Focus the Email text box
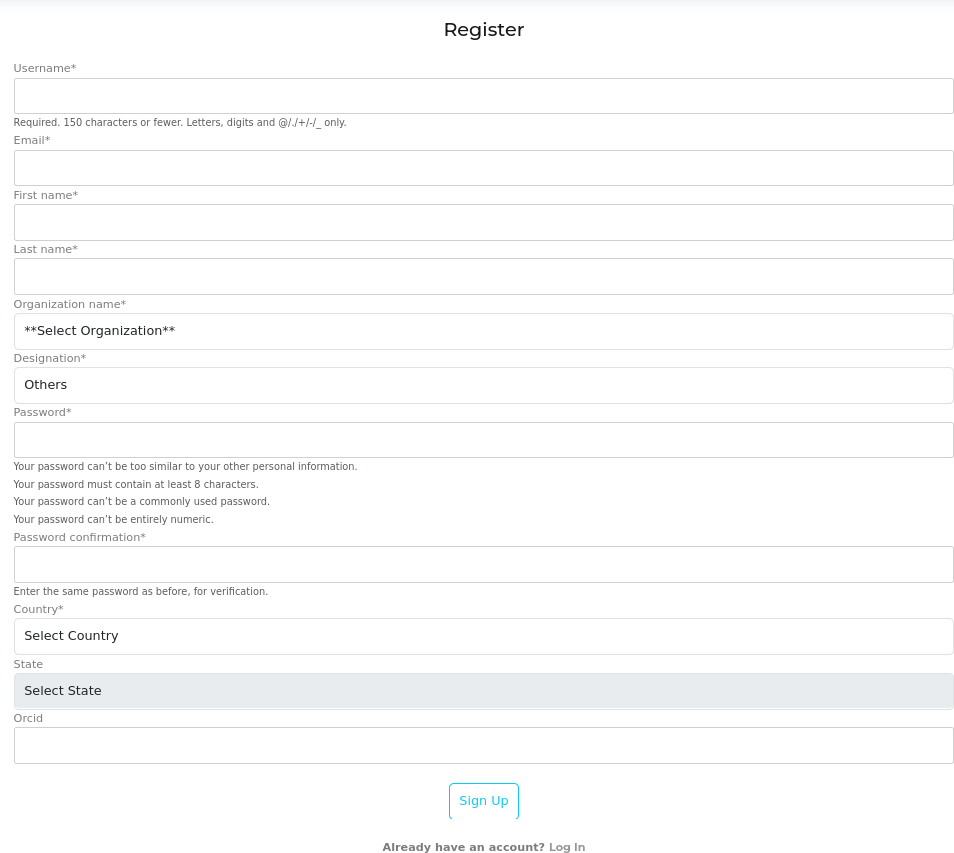 483,168
